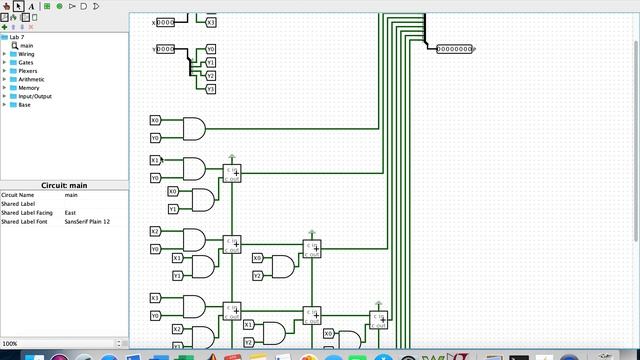This screenshot has height=360, width=640.
Task: Choose the AND gate tool
Action: (84, 6)
